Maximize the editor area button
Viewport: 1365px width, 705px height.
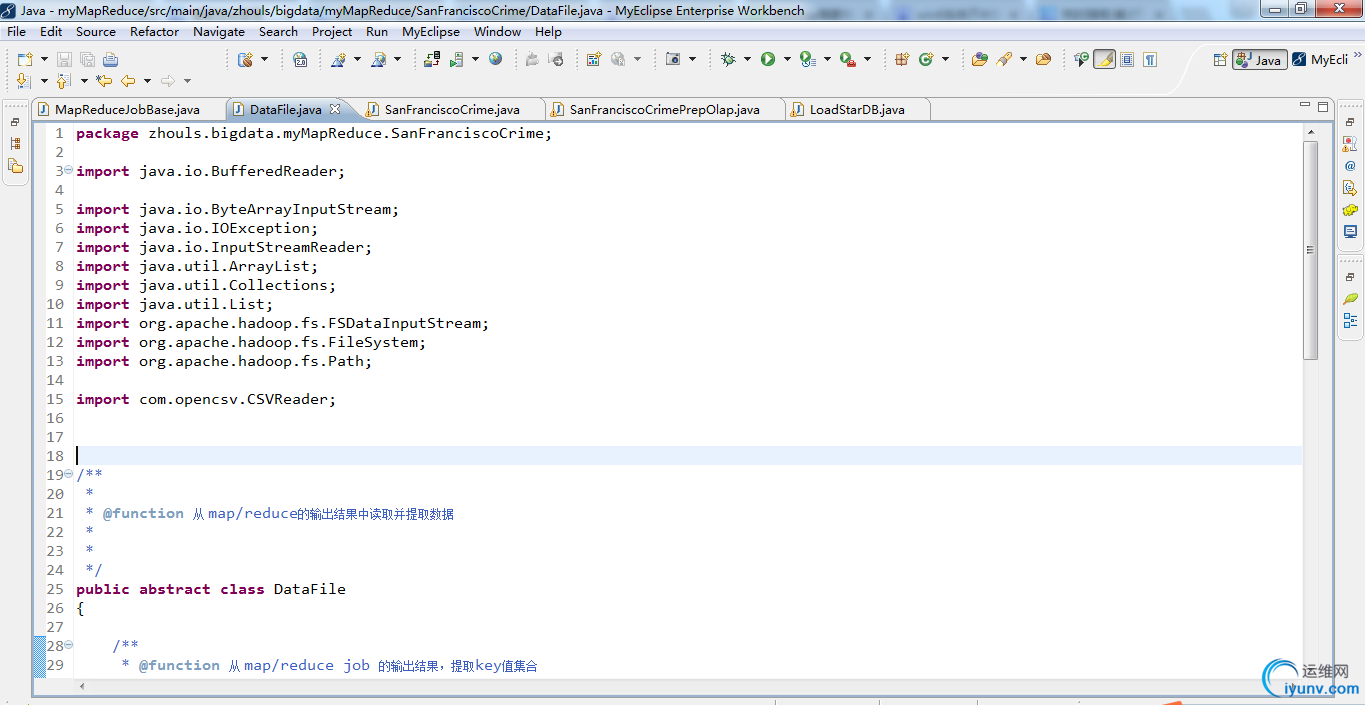[1323, 106]
